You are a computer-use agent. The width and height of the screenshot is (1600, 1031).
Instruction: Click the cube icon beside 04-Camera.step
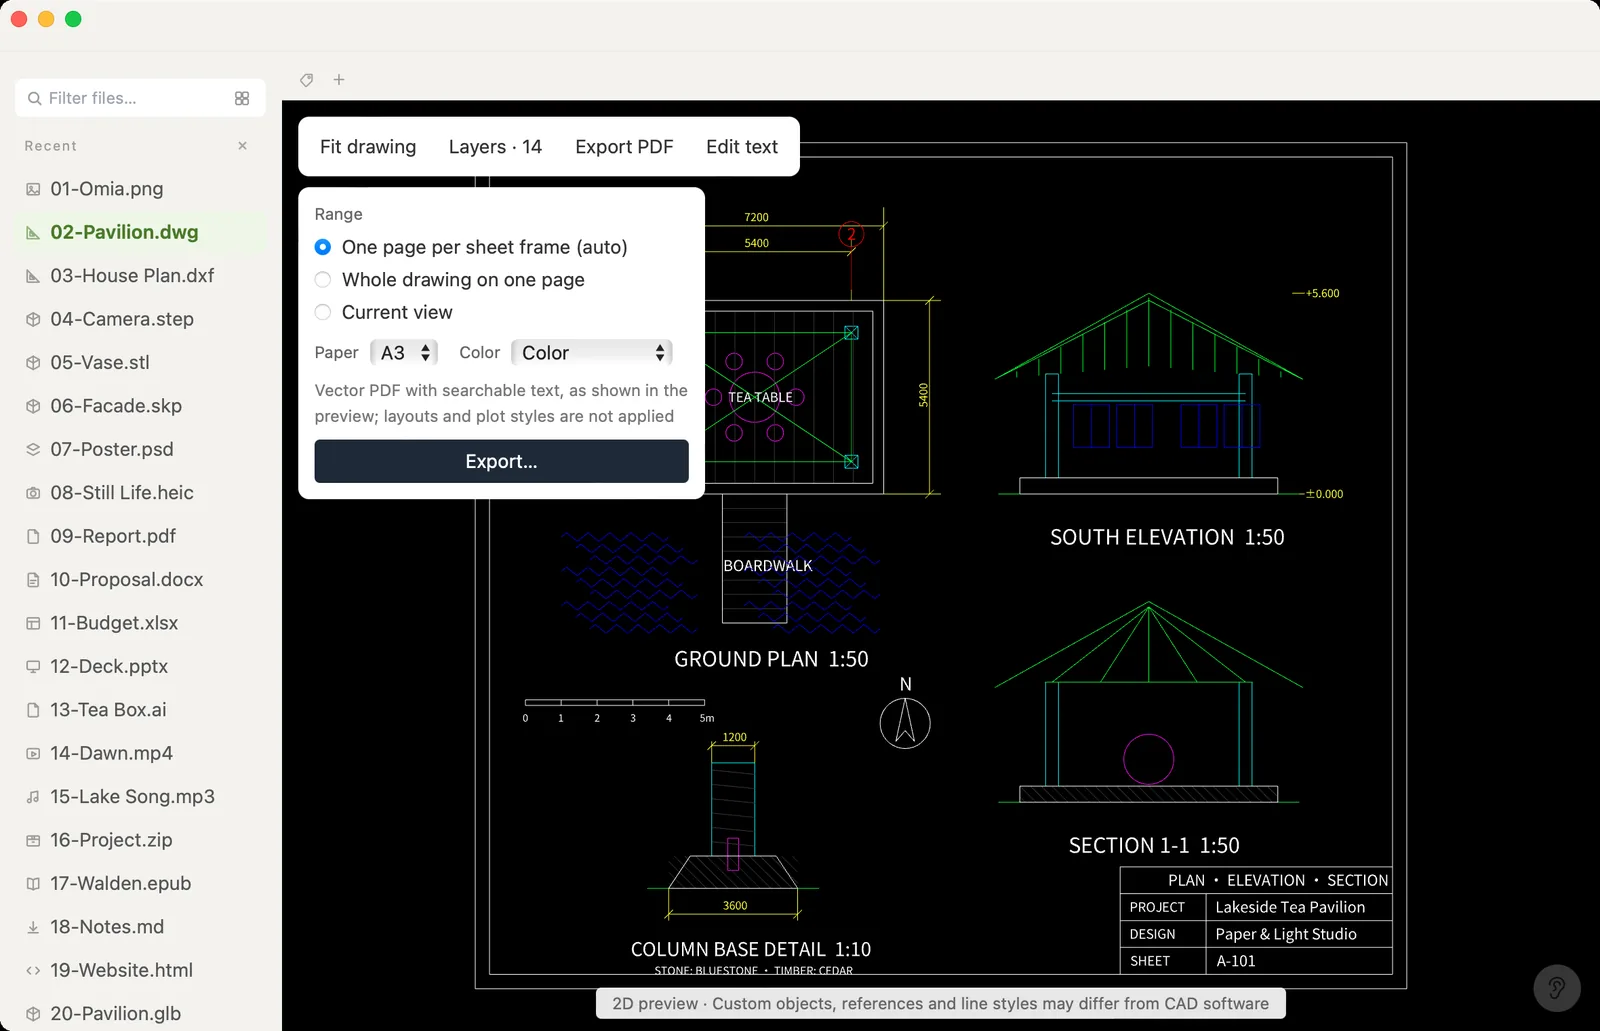point(33,319)
